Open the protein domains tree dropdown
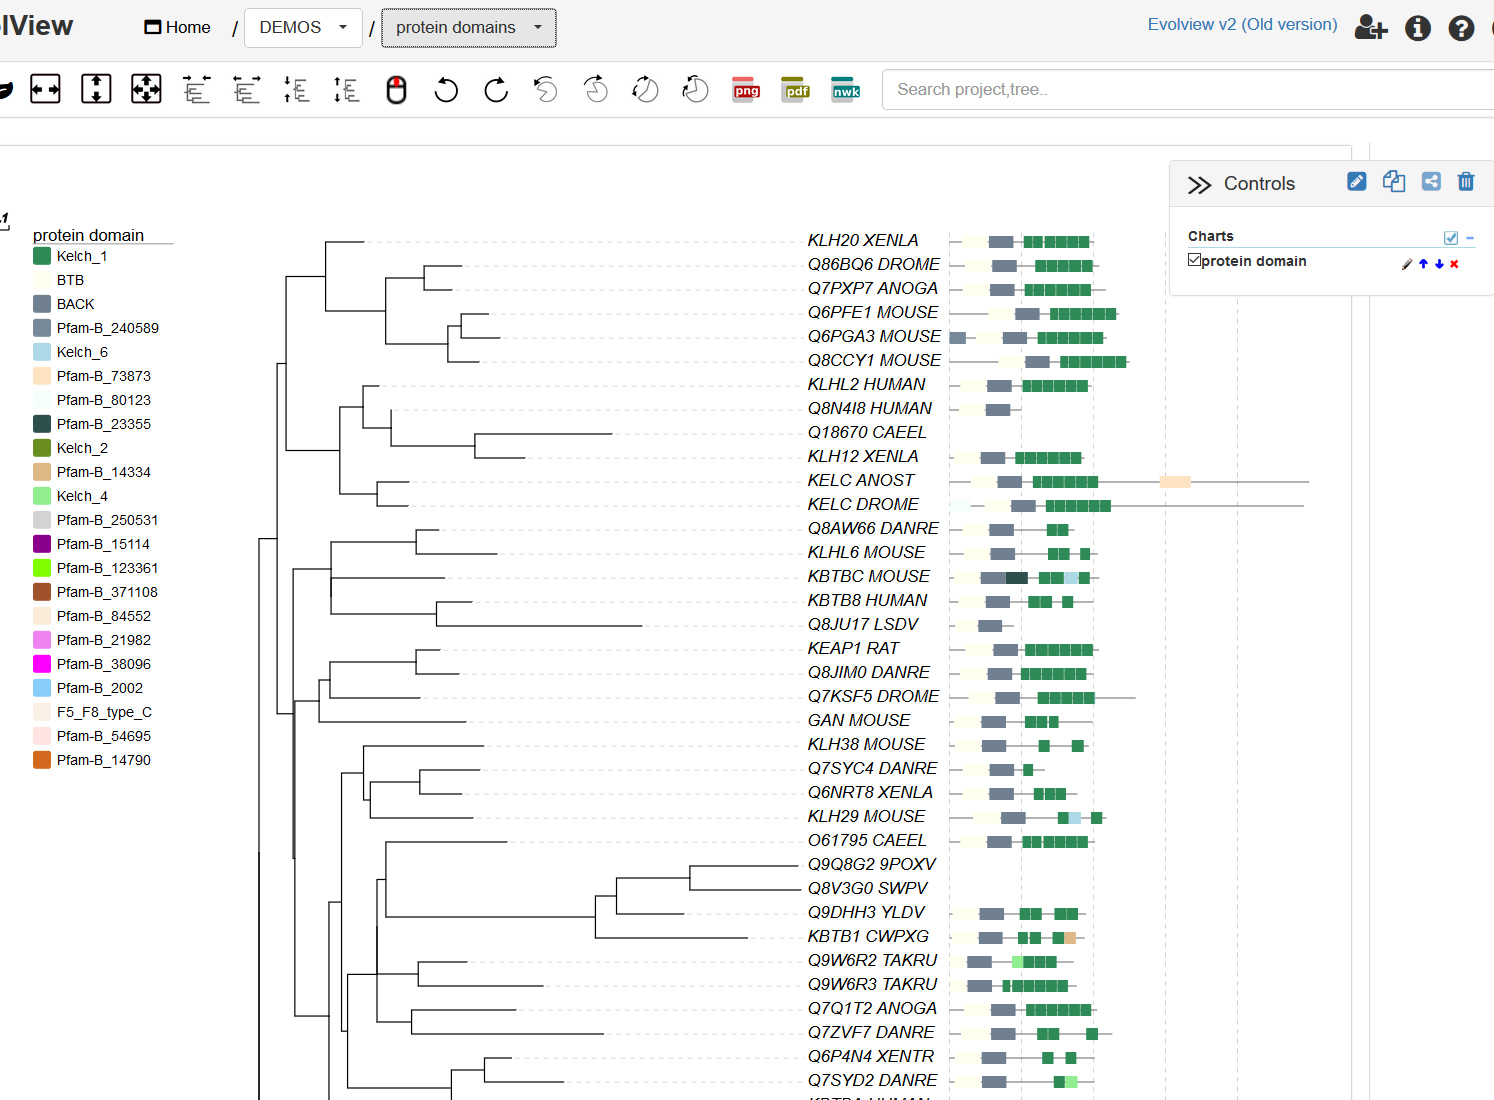This screenshot has height=1100, width=1494. 468,28
